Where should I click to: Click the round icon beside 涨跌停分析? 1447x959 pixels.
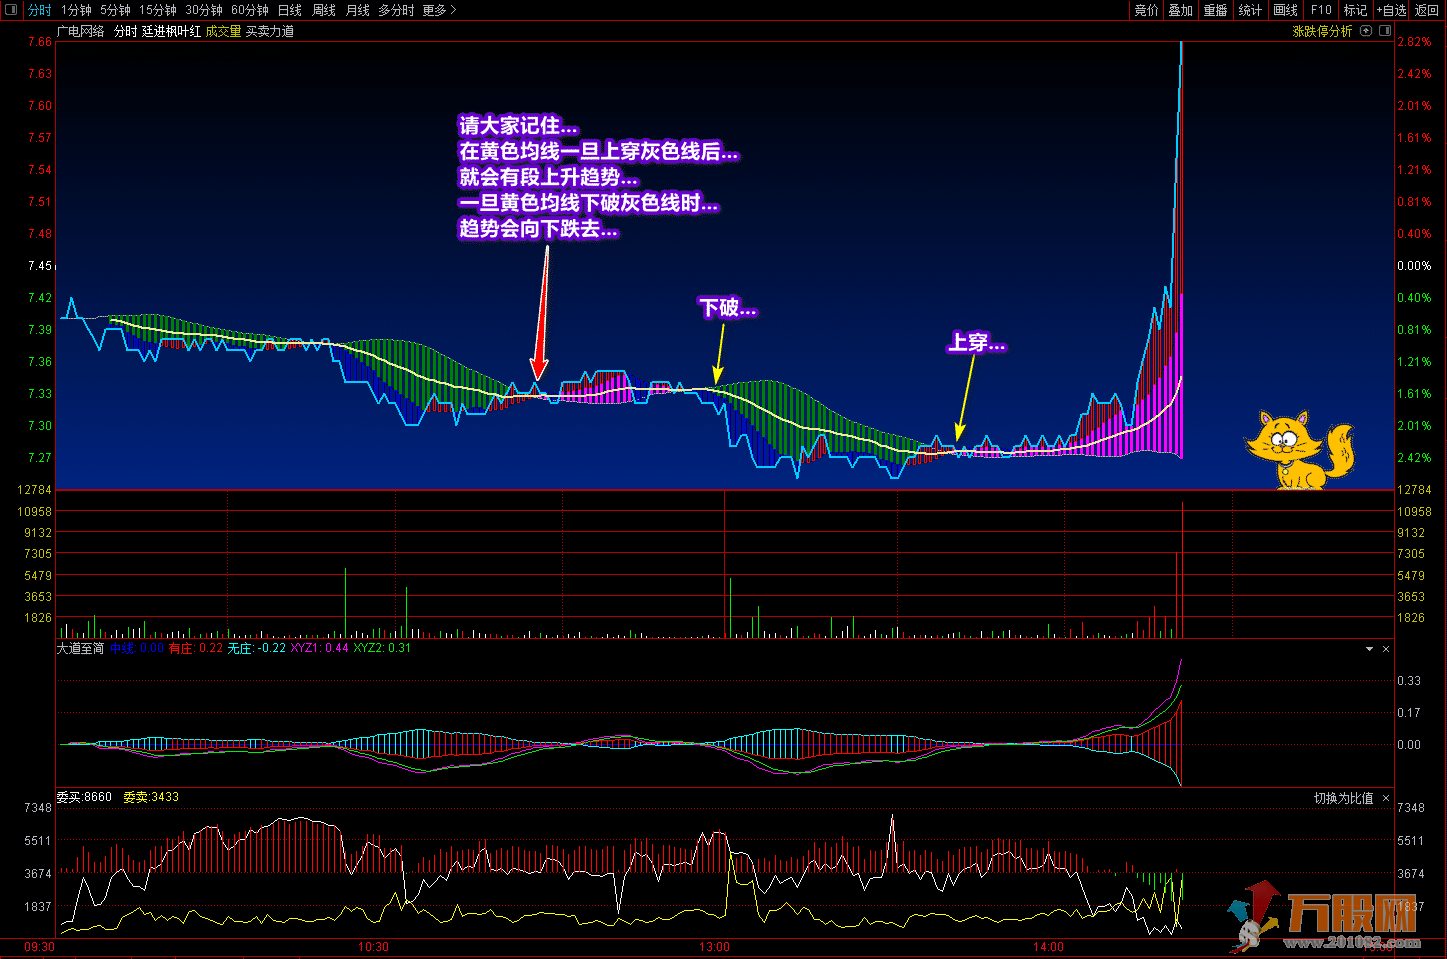[1366, 31]
